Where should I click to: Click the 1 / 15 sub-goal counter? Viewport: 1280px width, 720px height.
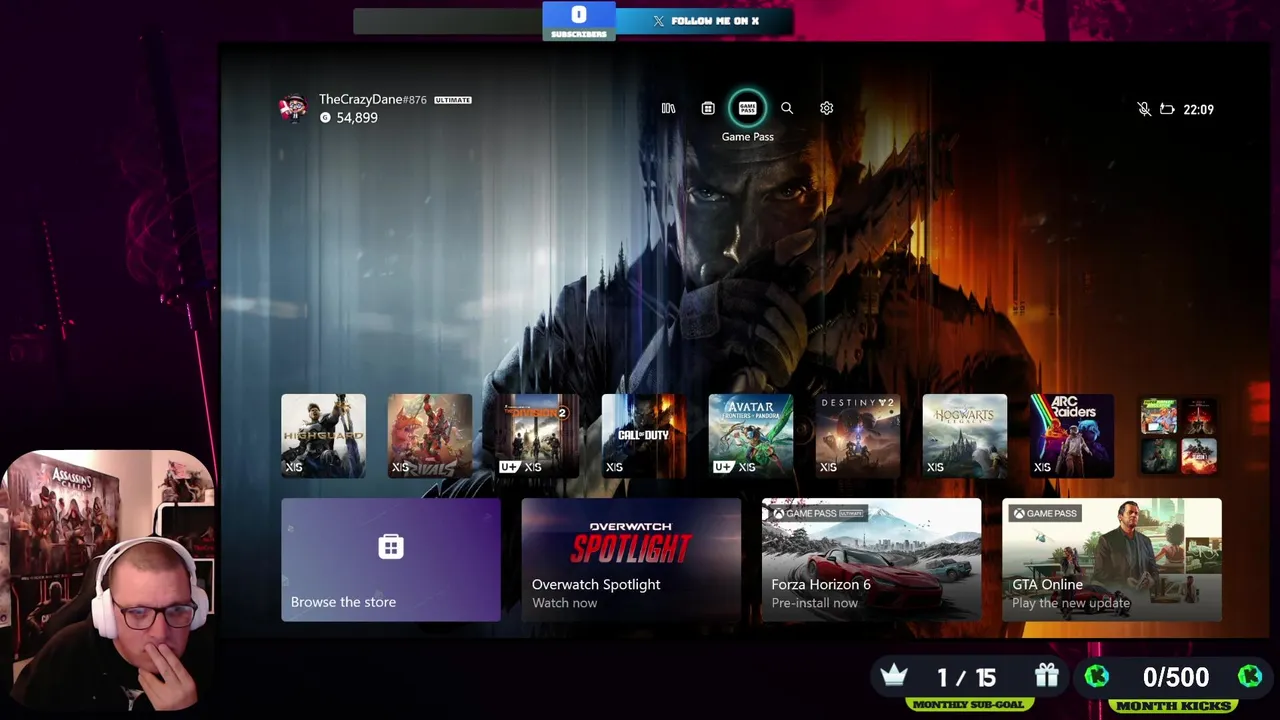(966, 678)
